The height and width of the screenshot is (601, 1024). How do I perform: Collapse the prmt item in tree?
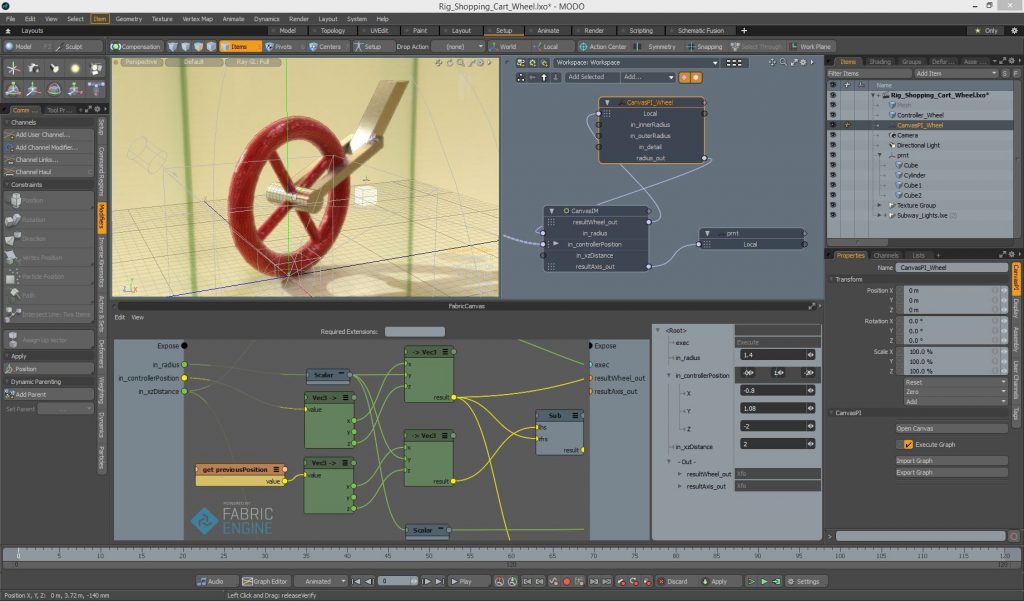click(880, 155)
